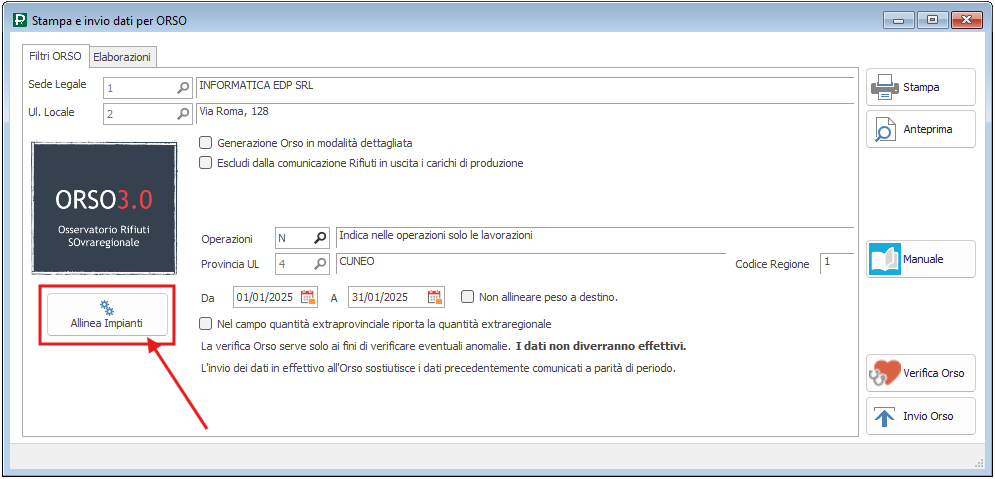Open Anteprima print preview magnifier icon
The height and width of the screenshot is (479, 995).
pos(885,130)
